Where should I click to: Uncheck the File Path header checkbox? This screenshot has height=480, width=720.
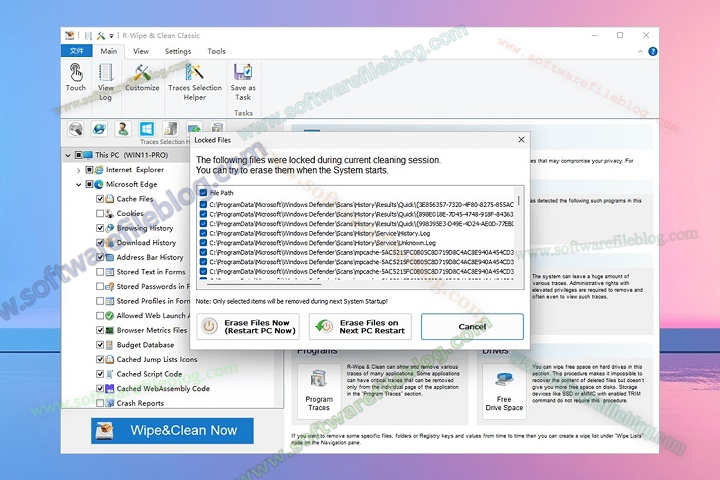(203, 193)
